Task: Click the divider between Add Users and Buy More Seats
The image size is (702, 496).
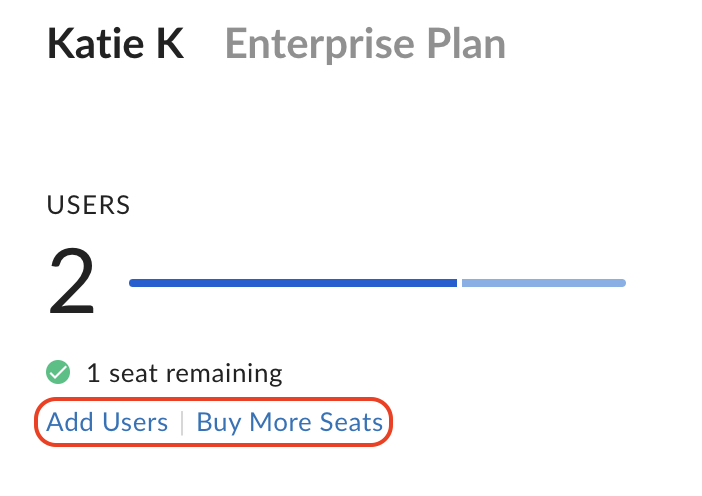Action: pyautogui.click(x=182, y=422)
